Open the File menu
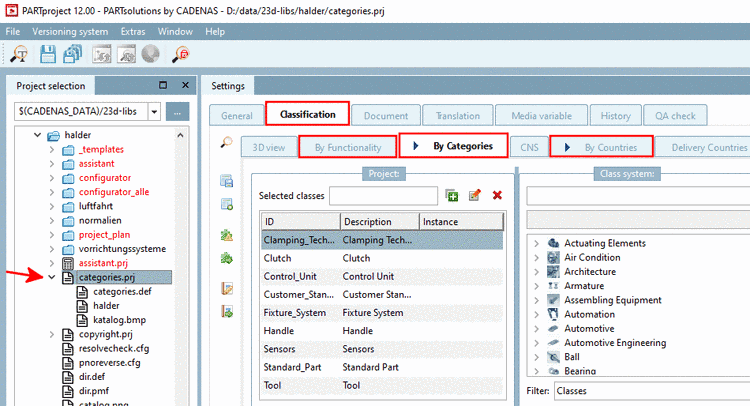The height and width of the screenshot is (406, 750). 13,32
